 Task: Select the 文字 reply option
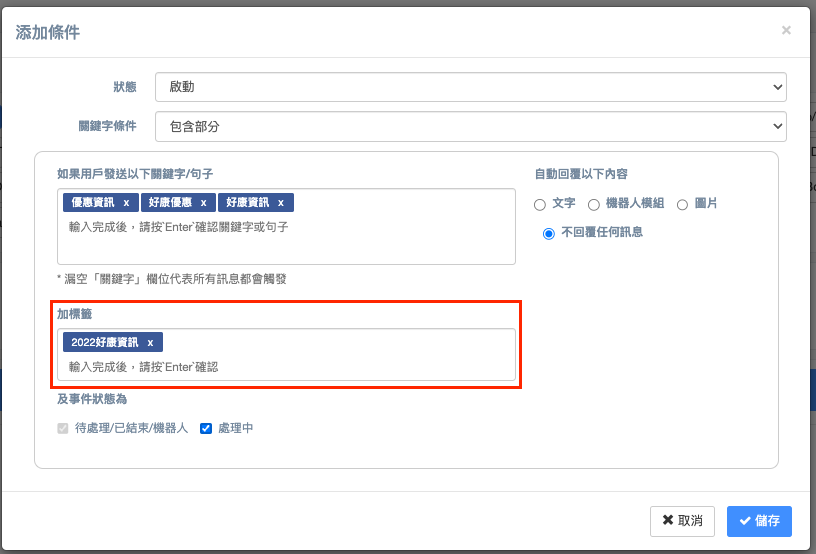point(540,204)
